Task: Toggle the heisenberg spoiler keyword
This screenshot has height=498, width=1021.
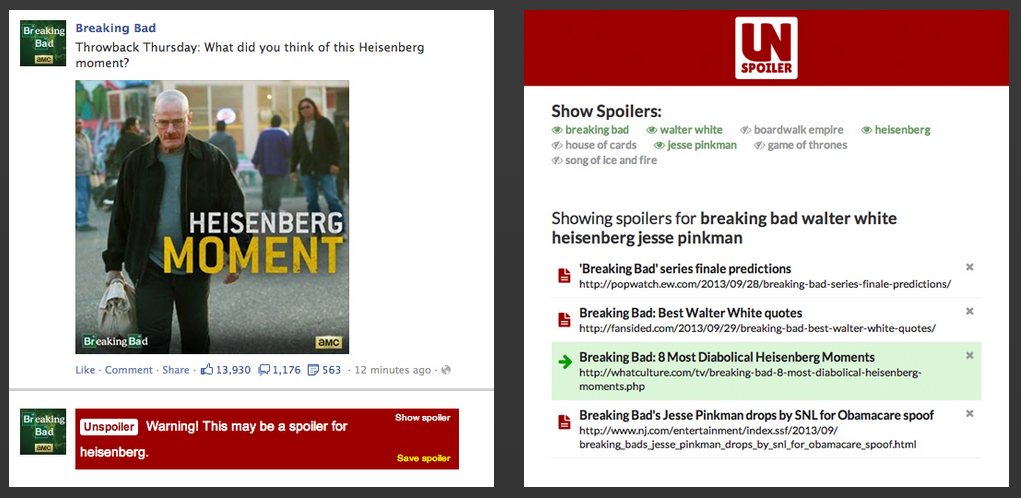Action: [x=896, y=130]
